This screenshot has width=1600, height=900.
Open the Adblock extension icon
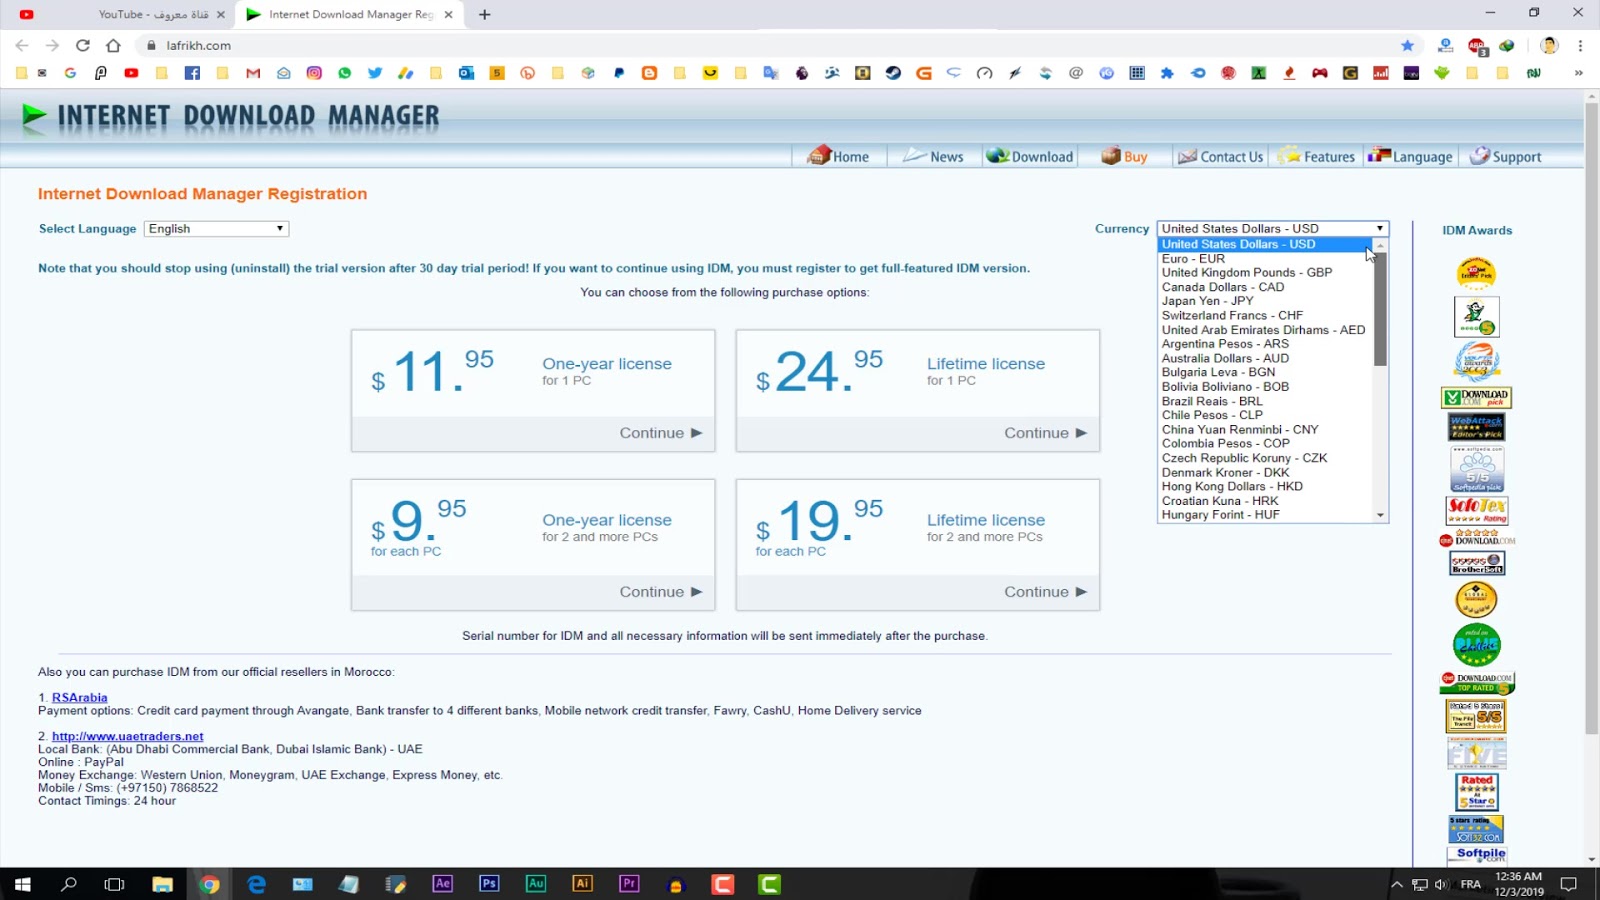coord(1476,45)
